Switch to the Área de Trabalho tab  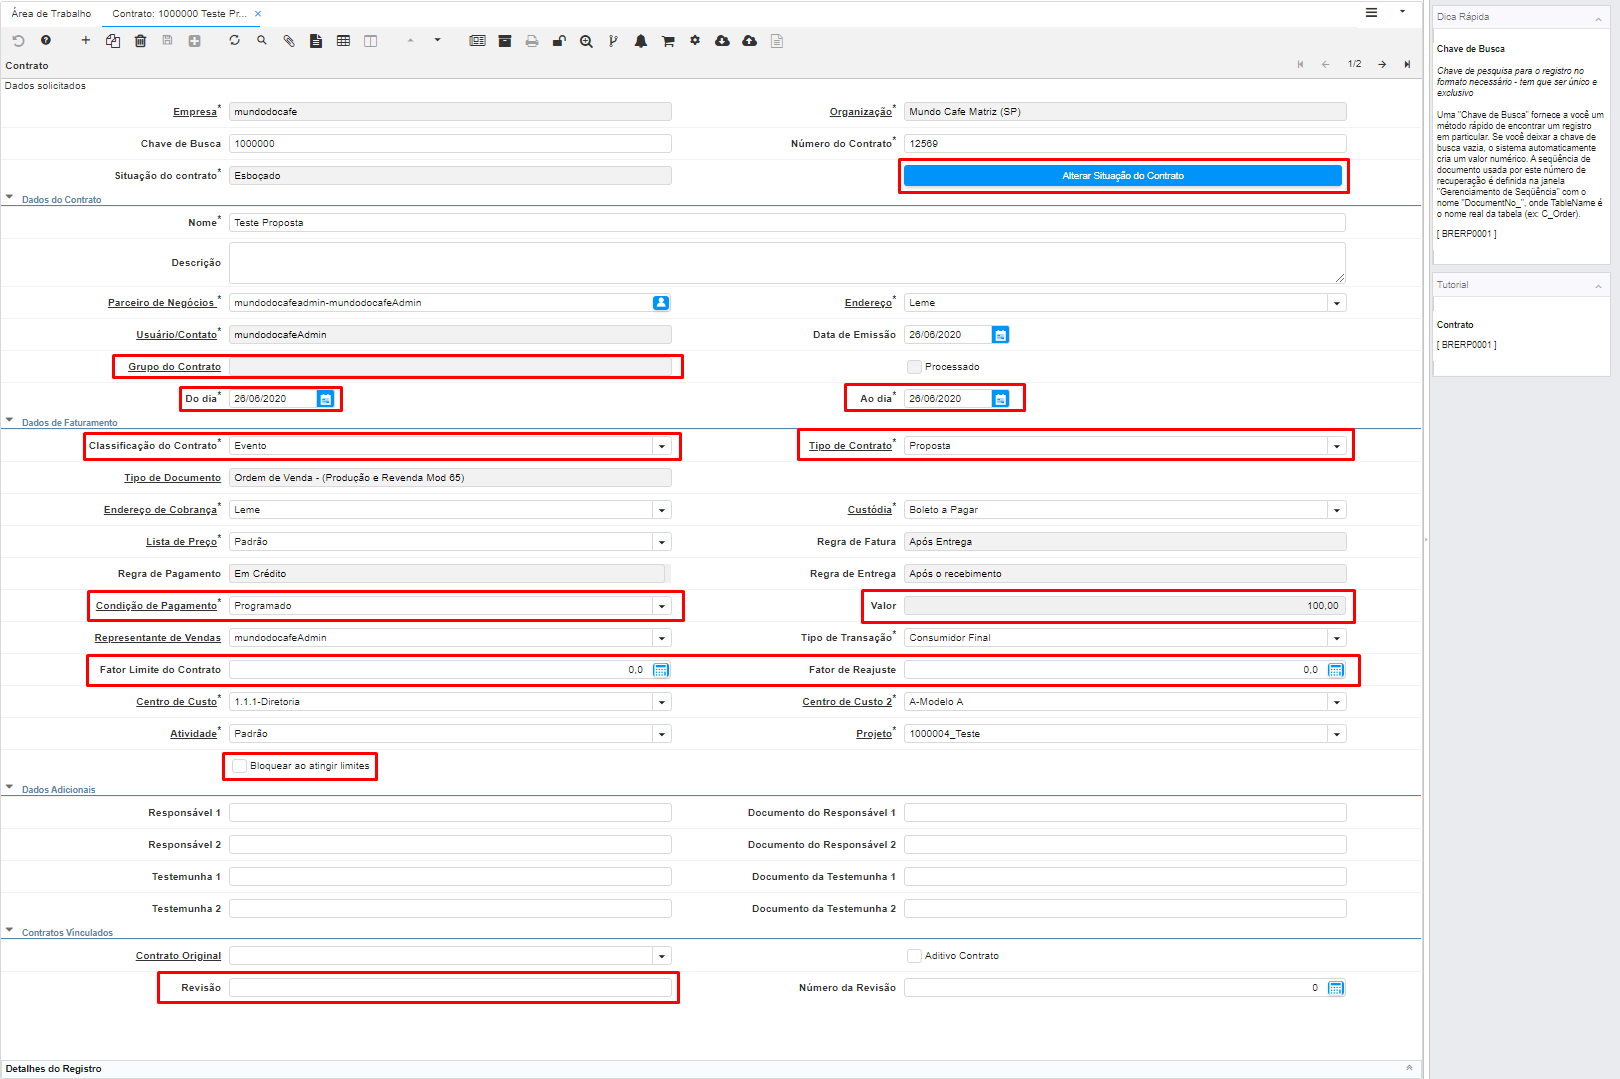click(x=51, y=14)
